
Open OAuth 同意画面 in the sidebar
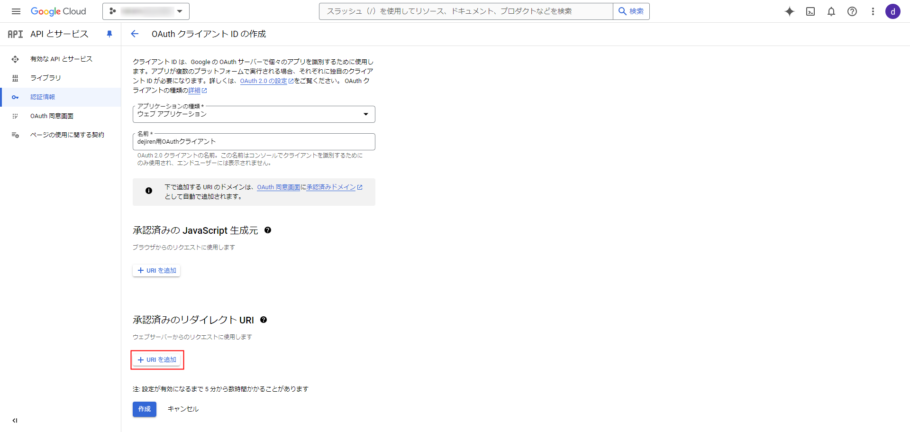point(51,115)
